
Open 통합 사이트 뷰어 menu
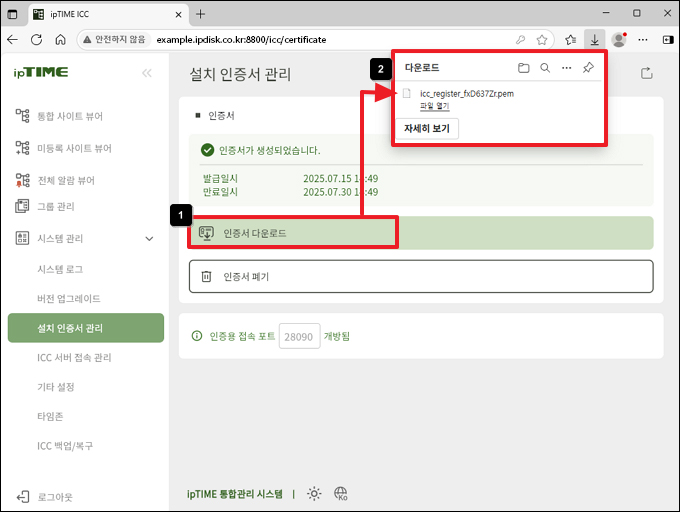pos(69,116)
